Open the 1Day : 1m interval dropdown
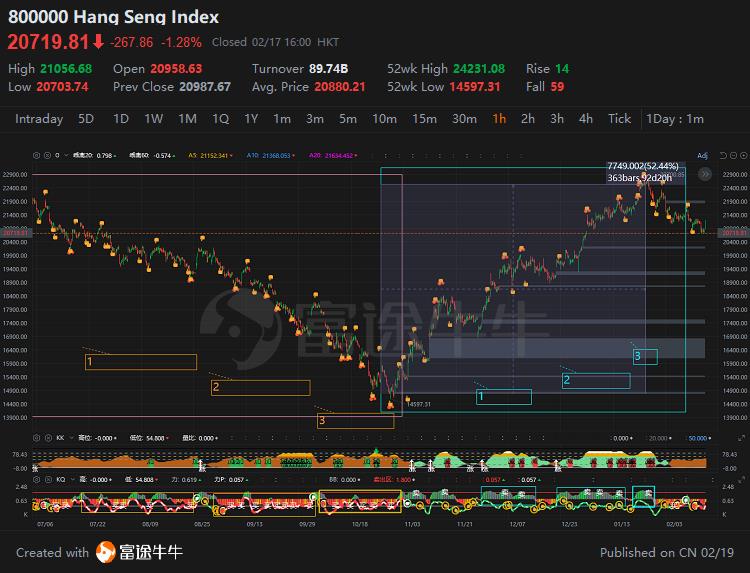The width and height of the screenshot is (750, 573). [674, 119]
